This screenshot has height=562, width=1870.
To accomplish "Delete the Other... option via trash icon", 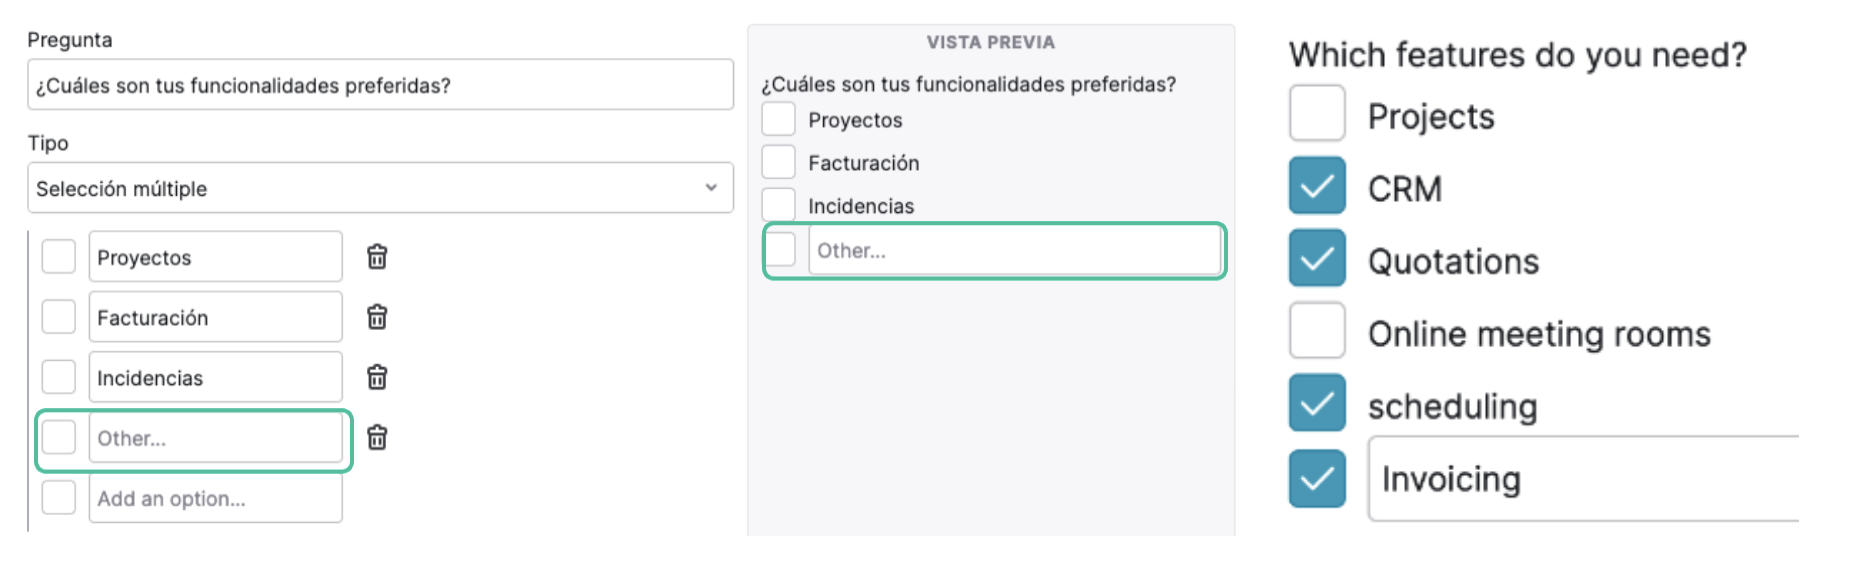I will point(377,437).
